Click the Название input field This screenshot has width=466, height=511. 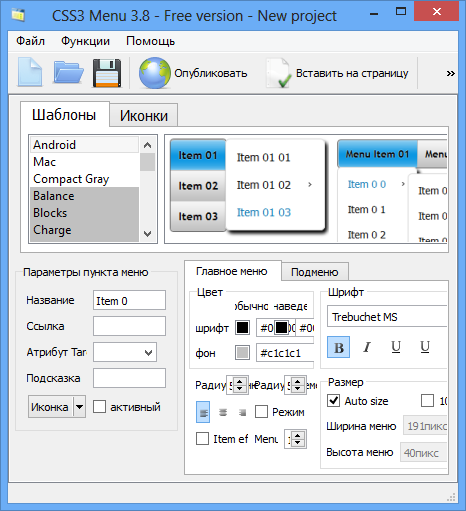129,300
